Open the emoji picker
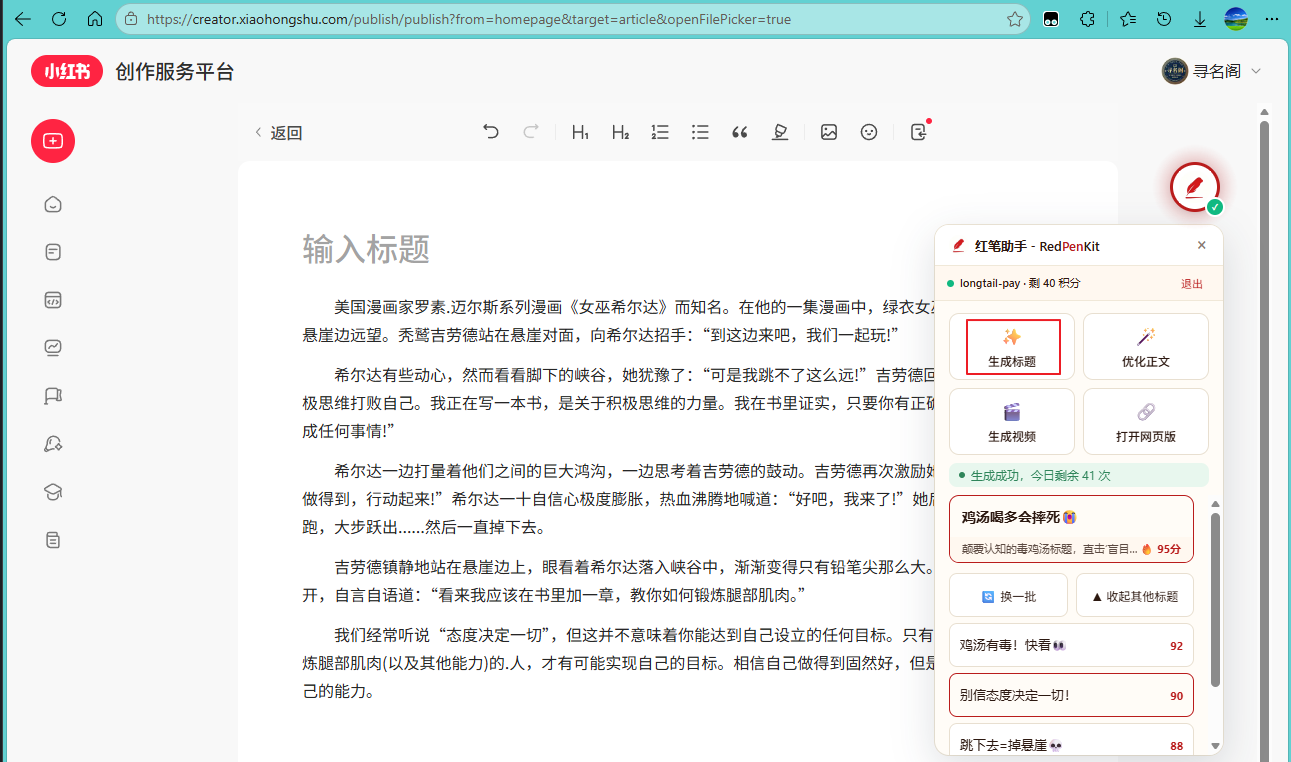This screenshot has height=762, width=1291. 869,132
